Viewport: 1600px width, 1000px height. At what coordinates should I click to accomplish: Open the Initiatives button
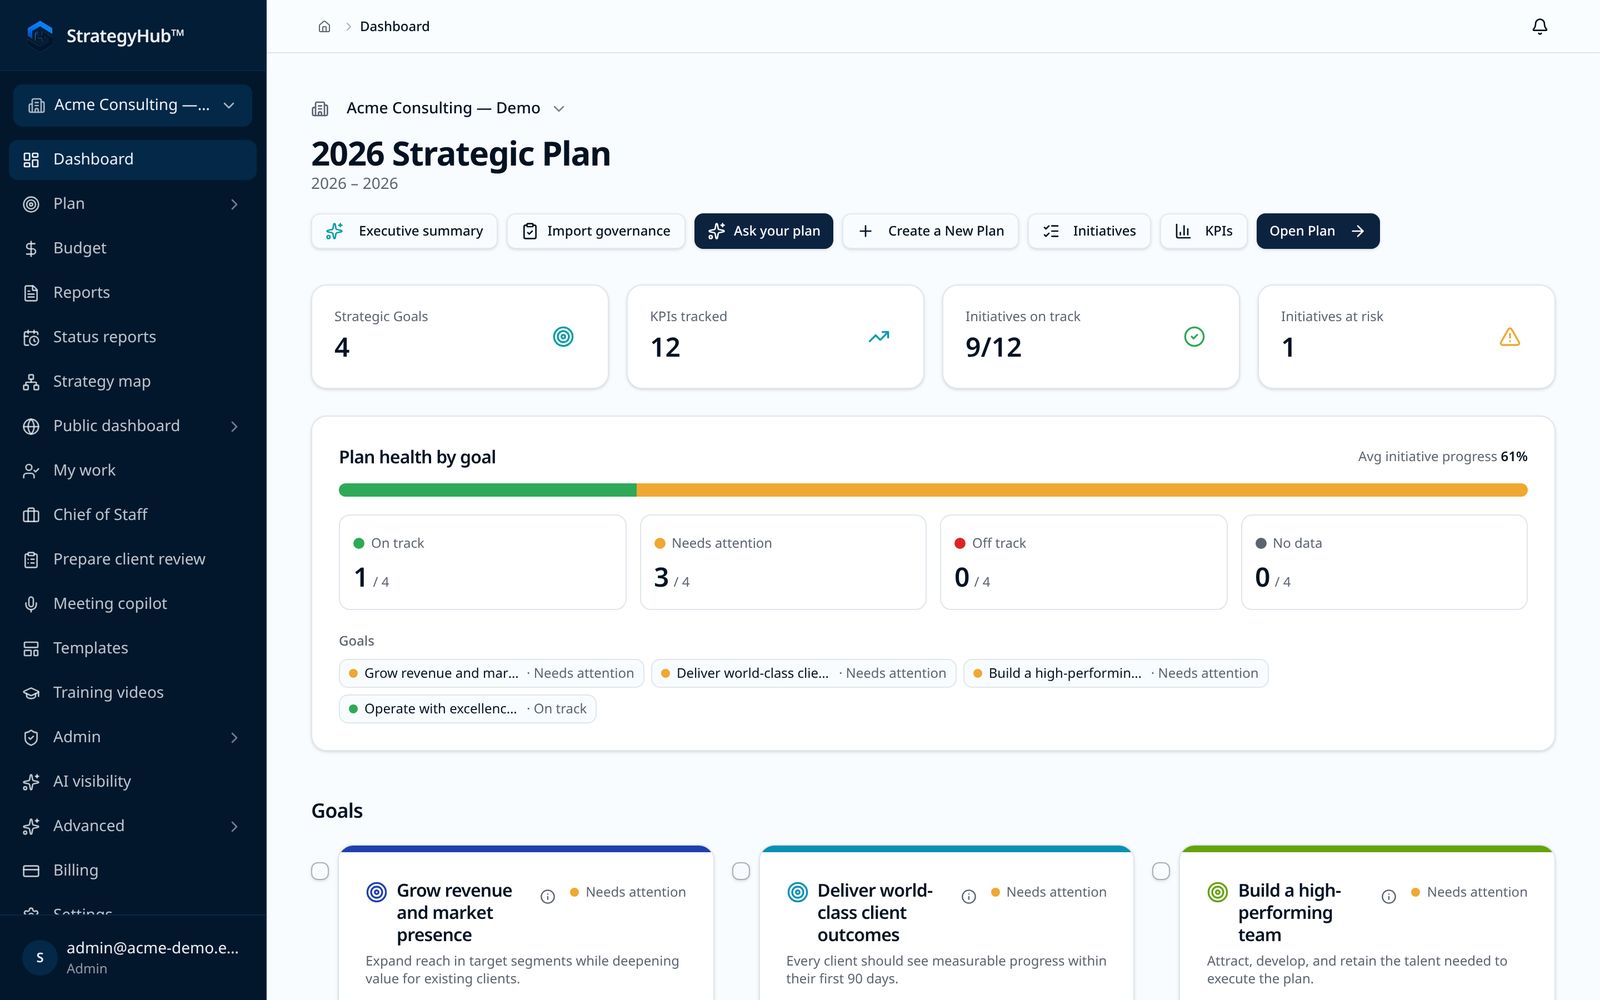(x=1089, y=231)
